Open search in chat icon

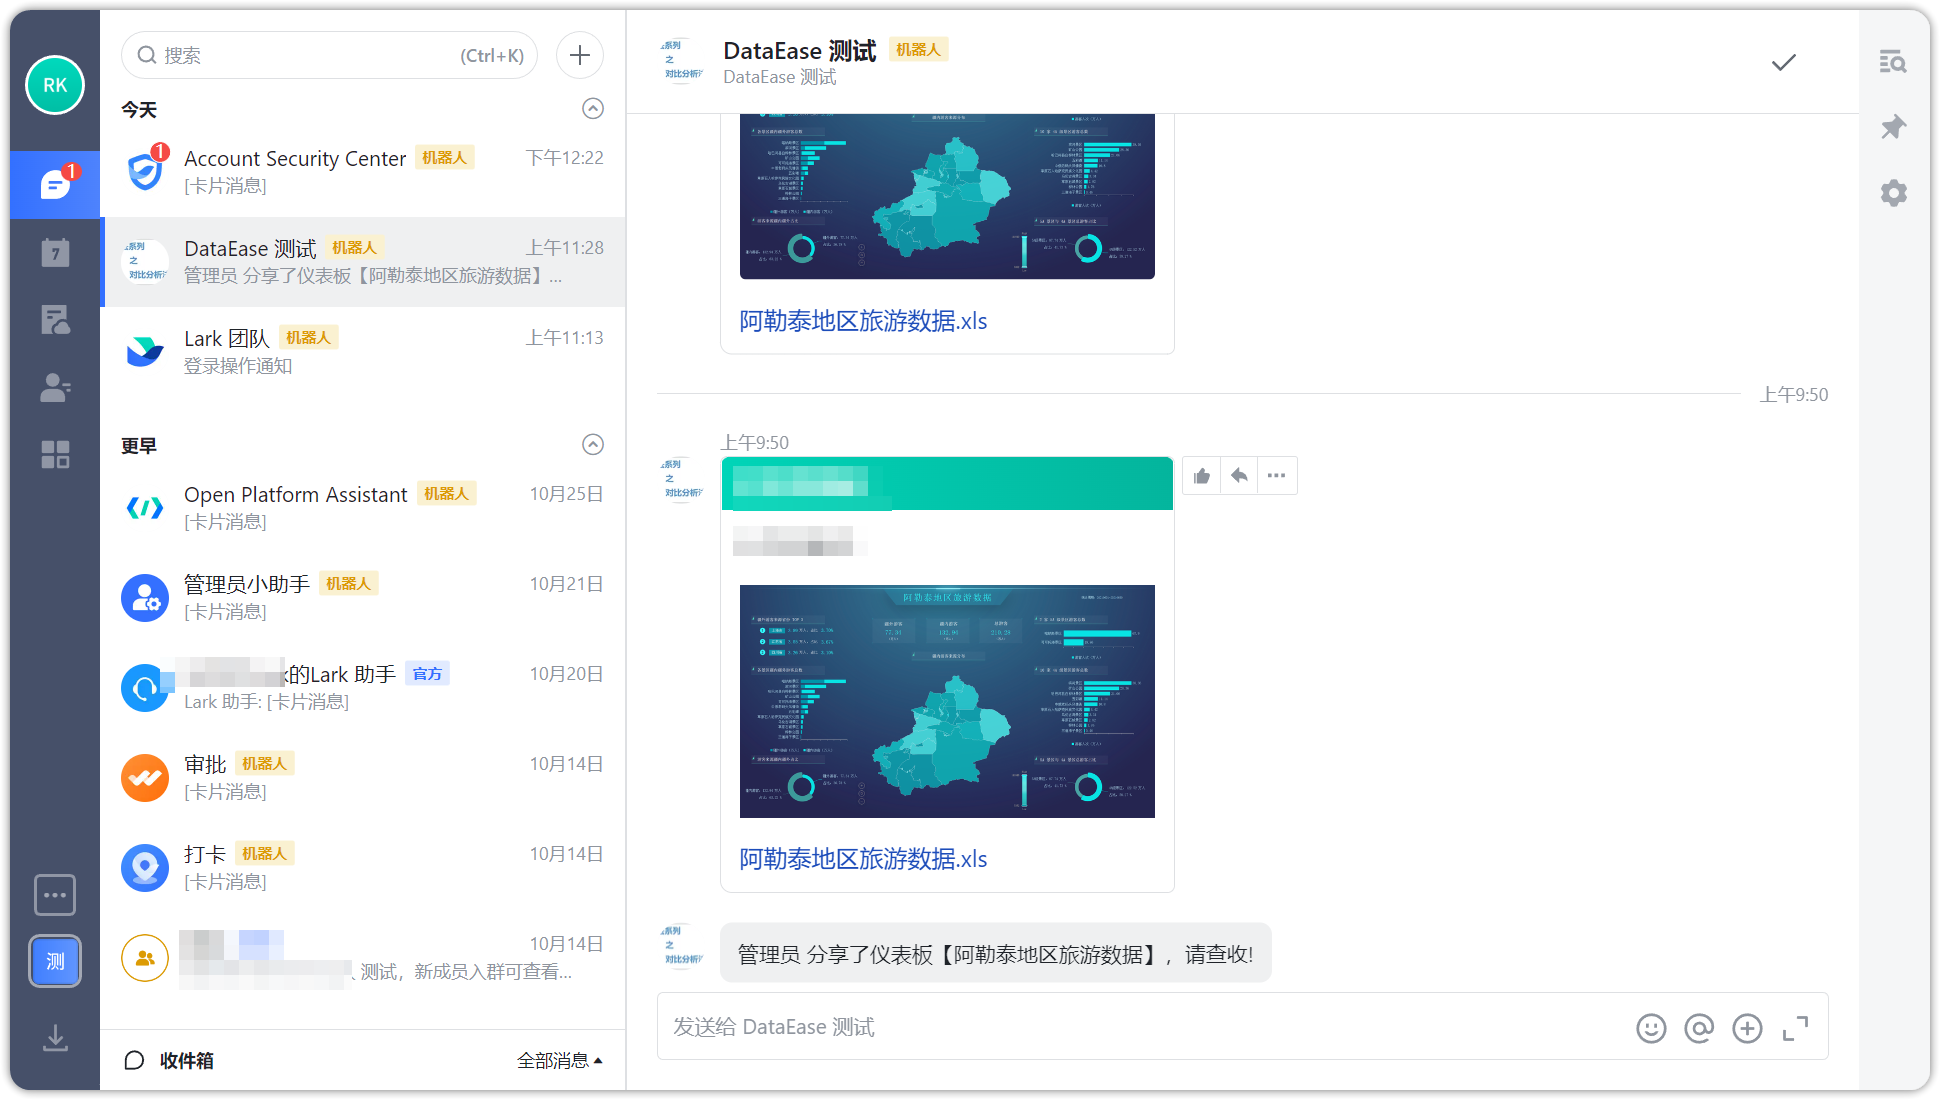pyautogui.click(x=1893, y=62)
